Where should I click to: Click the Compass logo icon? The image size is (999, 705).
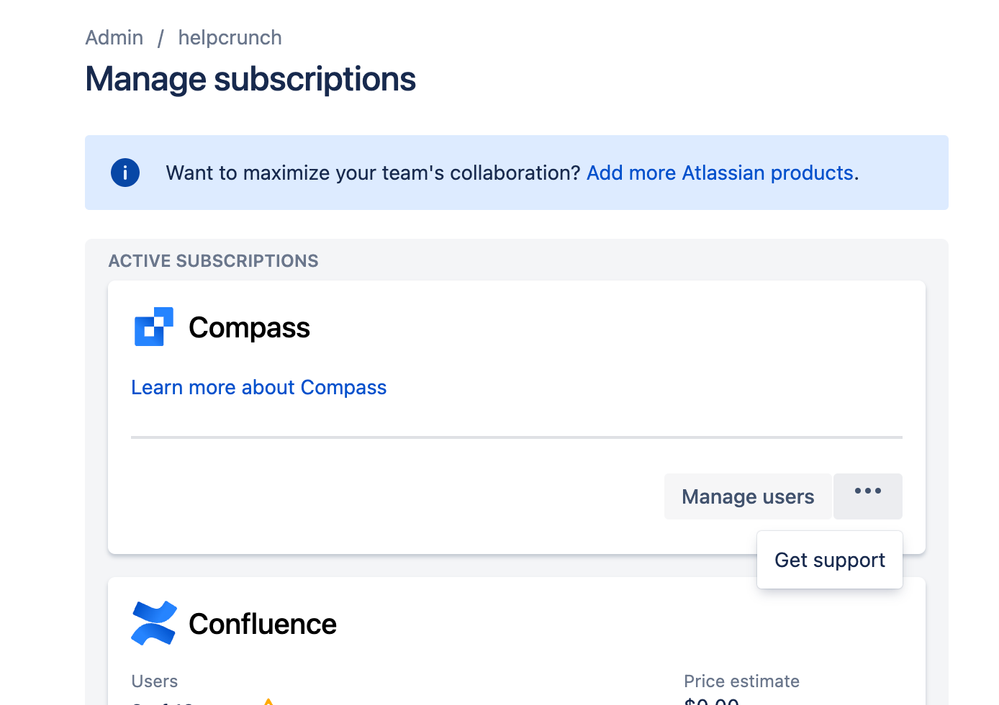tap(154, 327)
